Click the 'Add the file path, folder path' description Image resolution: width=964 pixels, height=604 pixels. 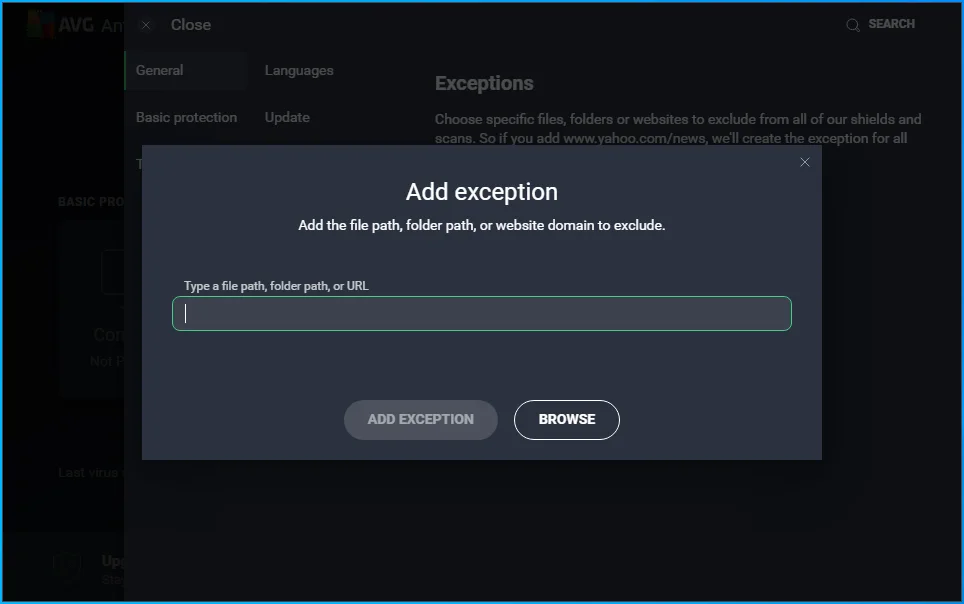[481, 225]
